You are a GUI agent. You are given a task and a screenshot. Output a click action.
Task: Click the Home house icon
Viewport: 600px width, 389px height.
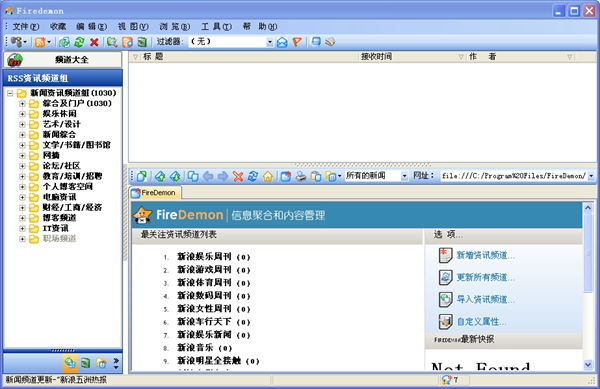point(268,176)
